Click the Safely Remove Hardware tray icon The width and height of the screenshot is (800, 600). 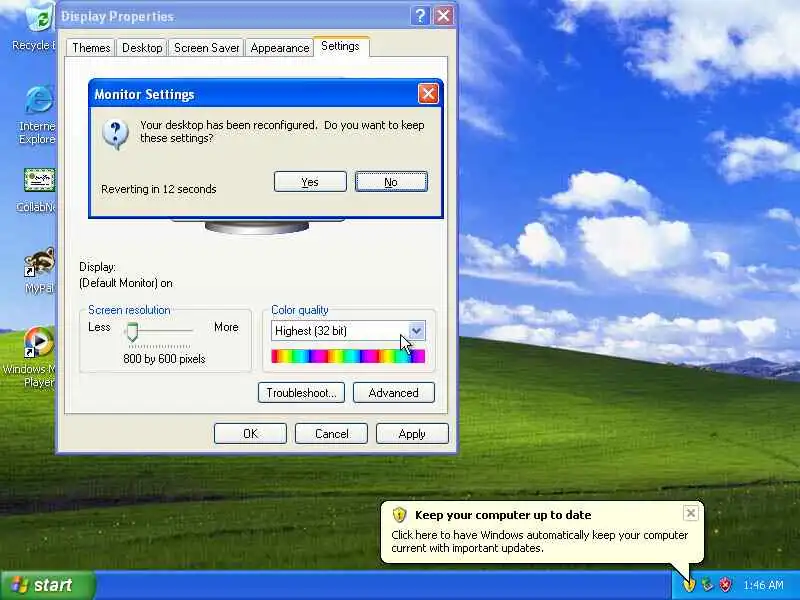click(707, 584)
